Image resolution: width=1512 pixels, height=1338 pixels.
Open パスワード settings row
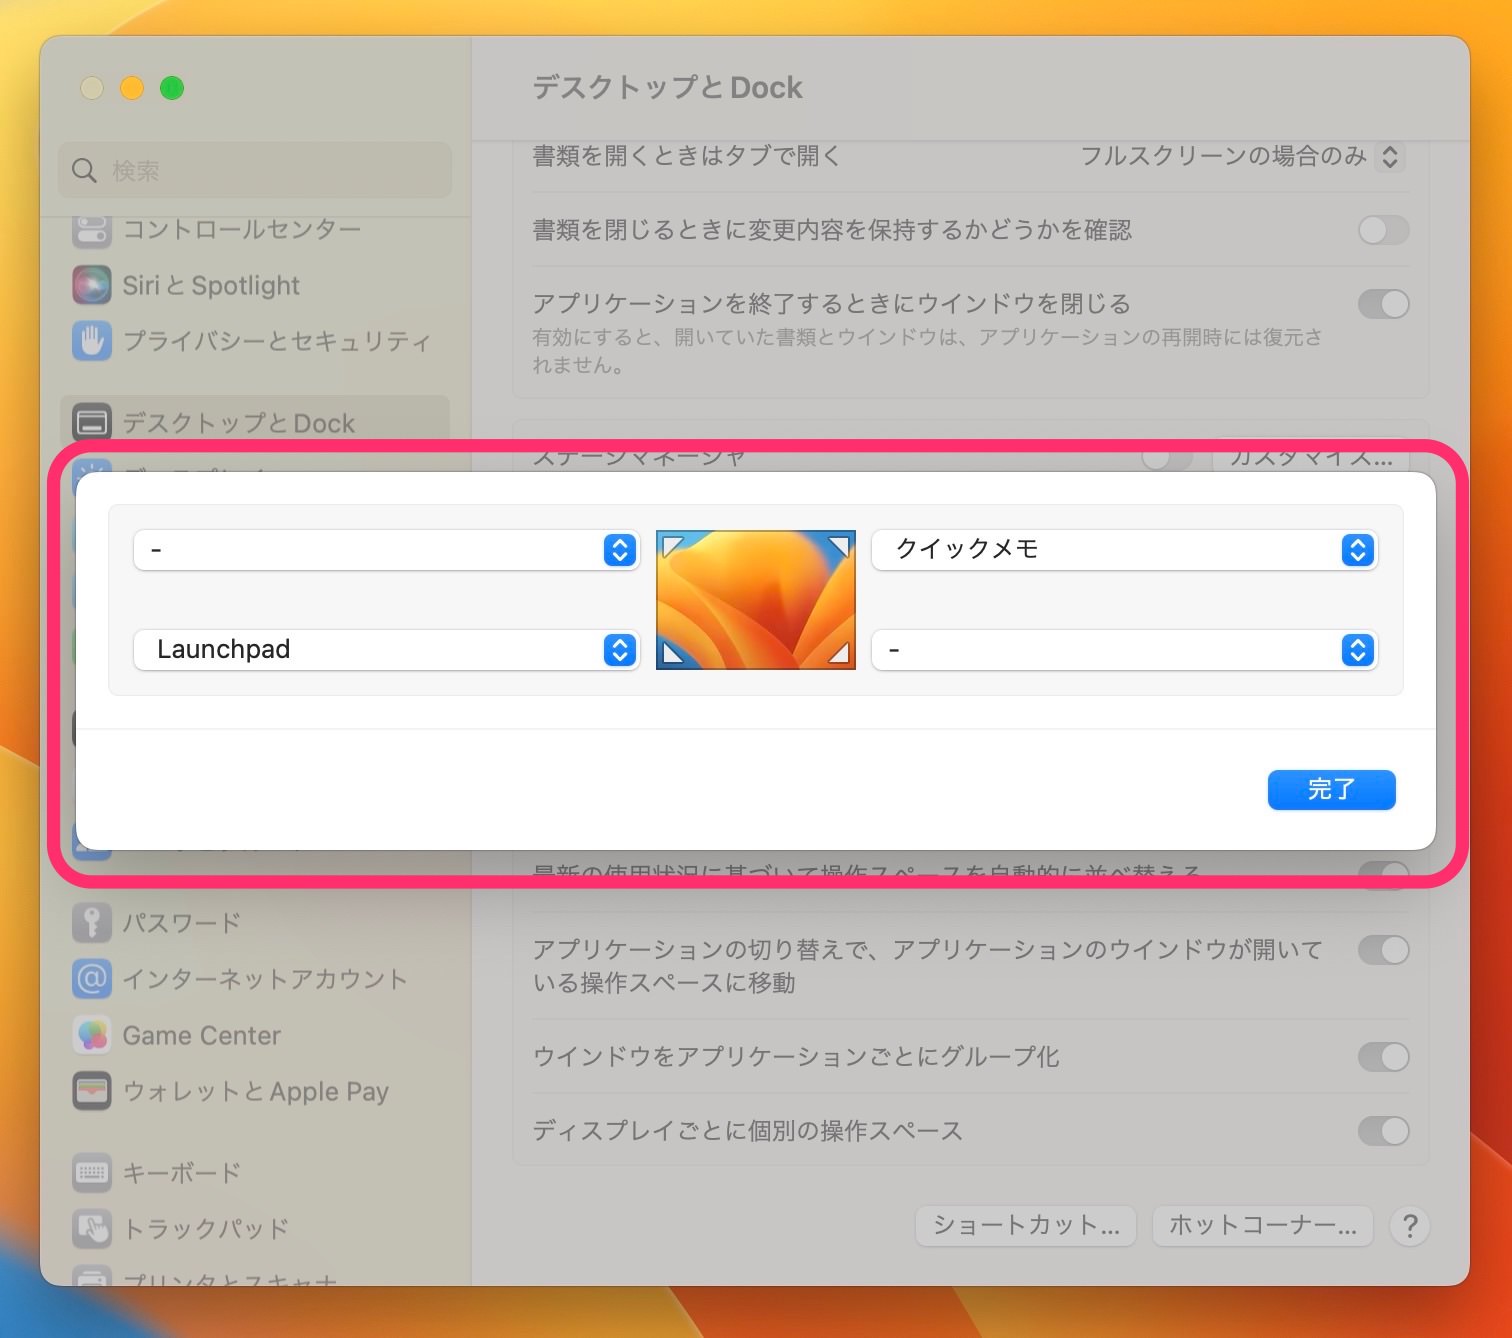(x=255, y=922)
